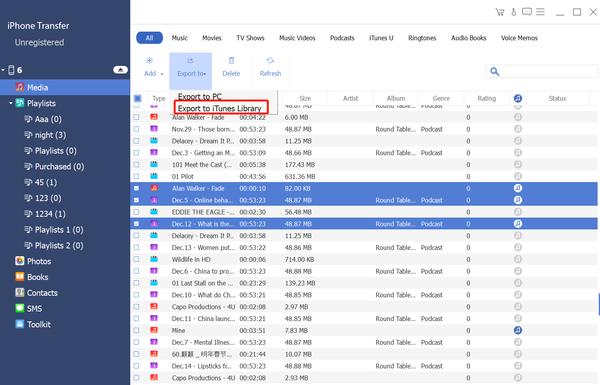Click ringtone icon in Mine row
This screenshot has height=385, width=600.
[518, 330]
